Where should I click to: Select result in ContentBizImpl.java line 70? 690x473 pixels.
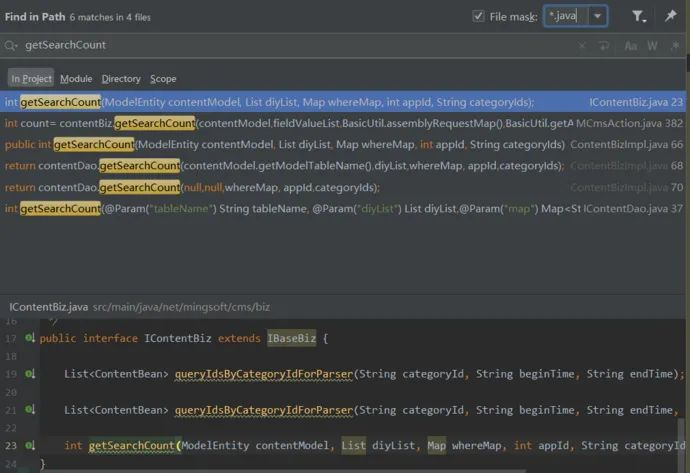click(343, 187)
